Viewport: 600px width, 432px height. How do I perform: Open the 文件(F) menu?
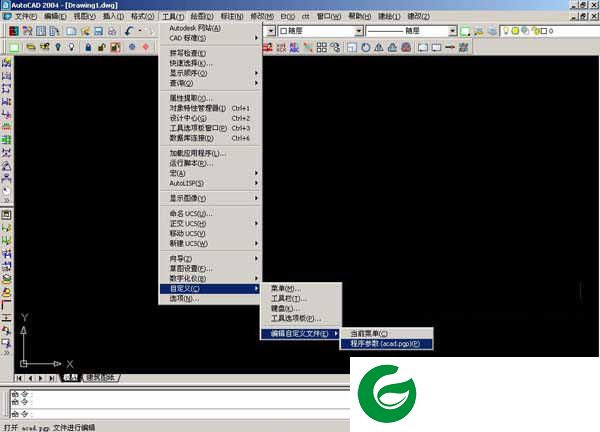[26, 16]
